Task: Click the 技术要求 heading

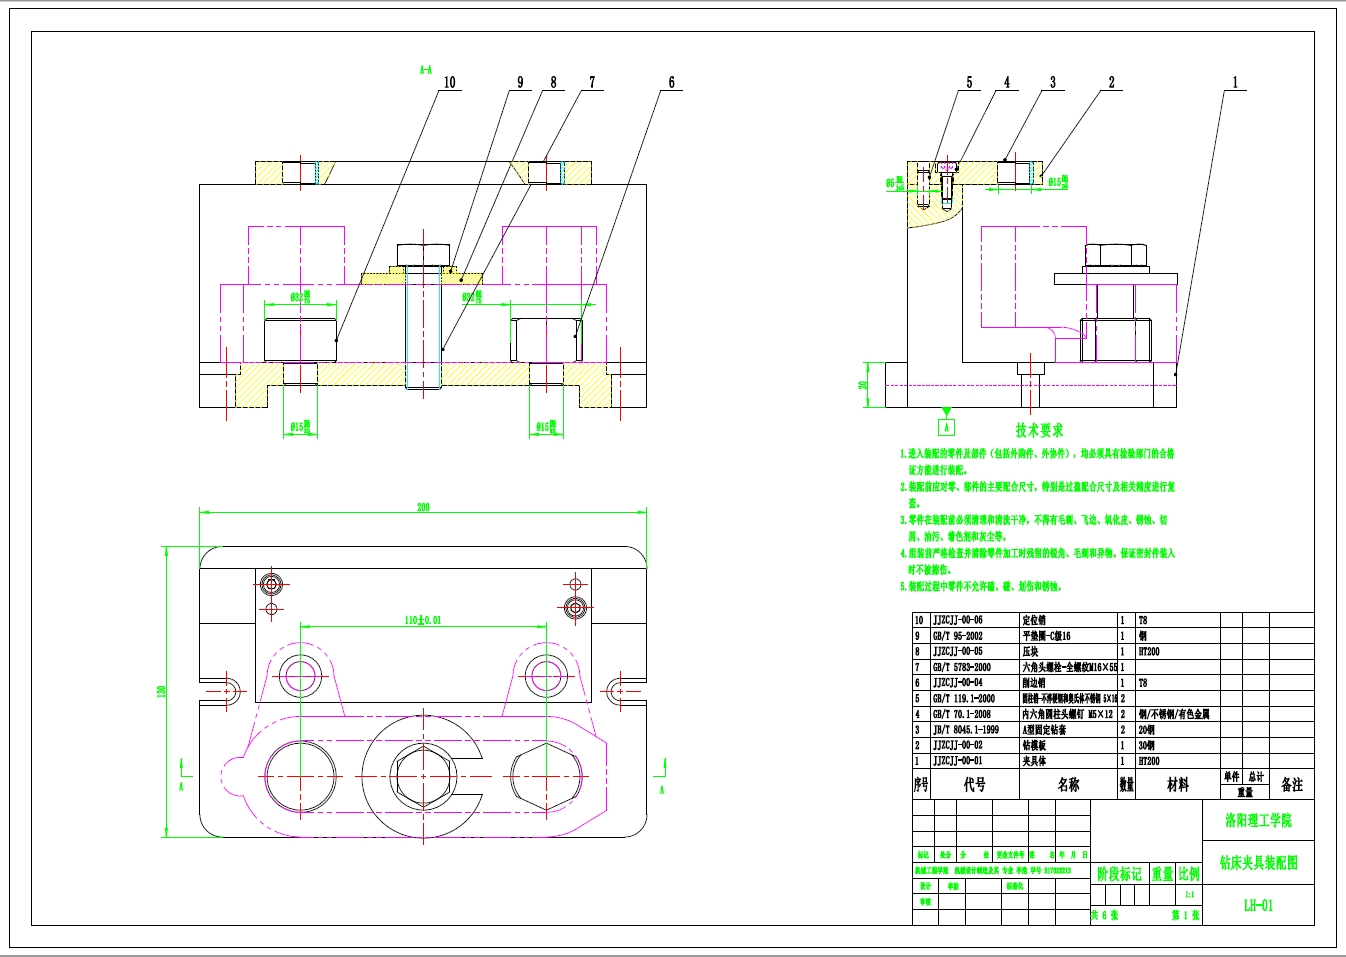Action: point(1039,430)
